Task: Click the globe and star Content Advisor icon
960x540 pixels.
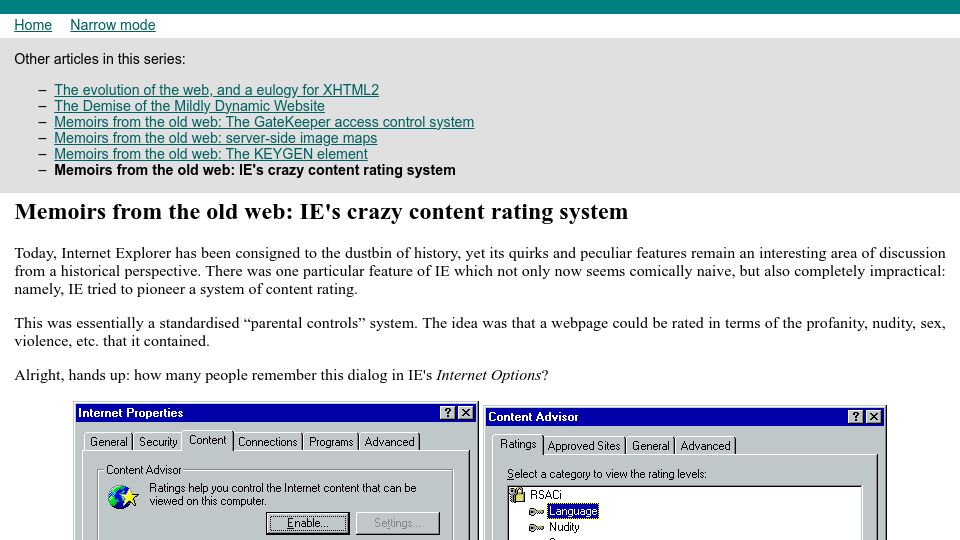Action: click(x=122, y=497)
